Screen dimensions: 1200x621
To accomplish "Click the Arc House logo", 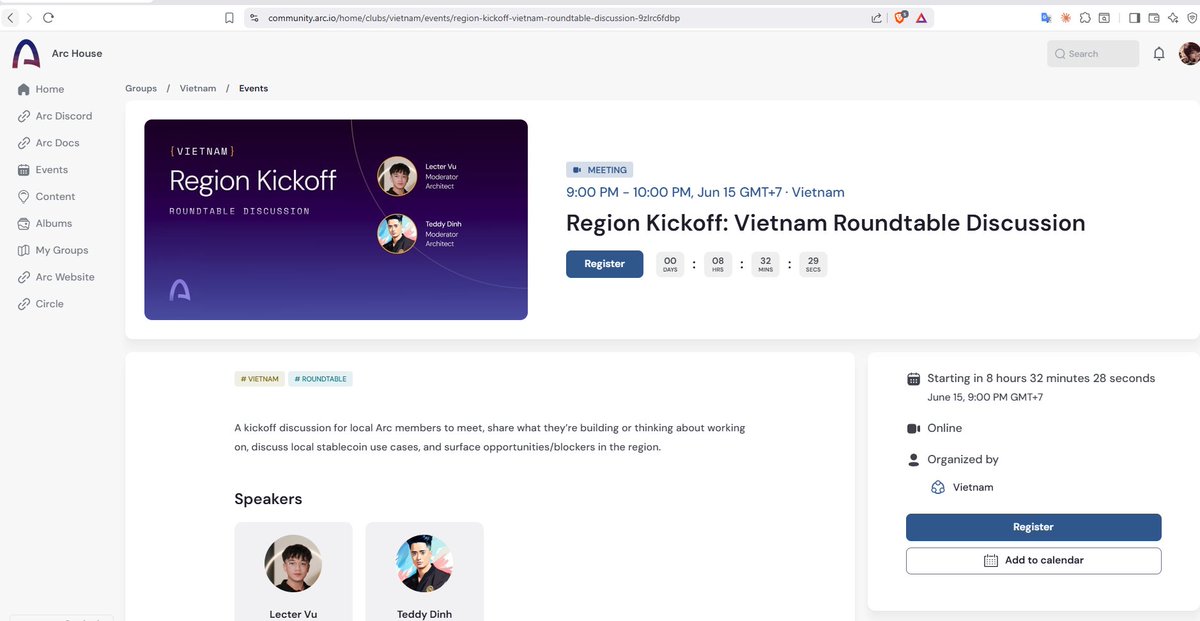I will (26, 54).
